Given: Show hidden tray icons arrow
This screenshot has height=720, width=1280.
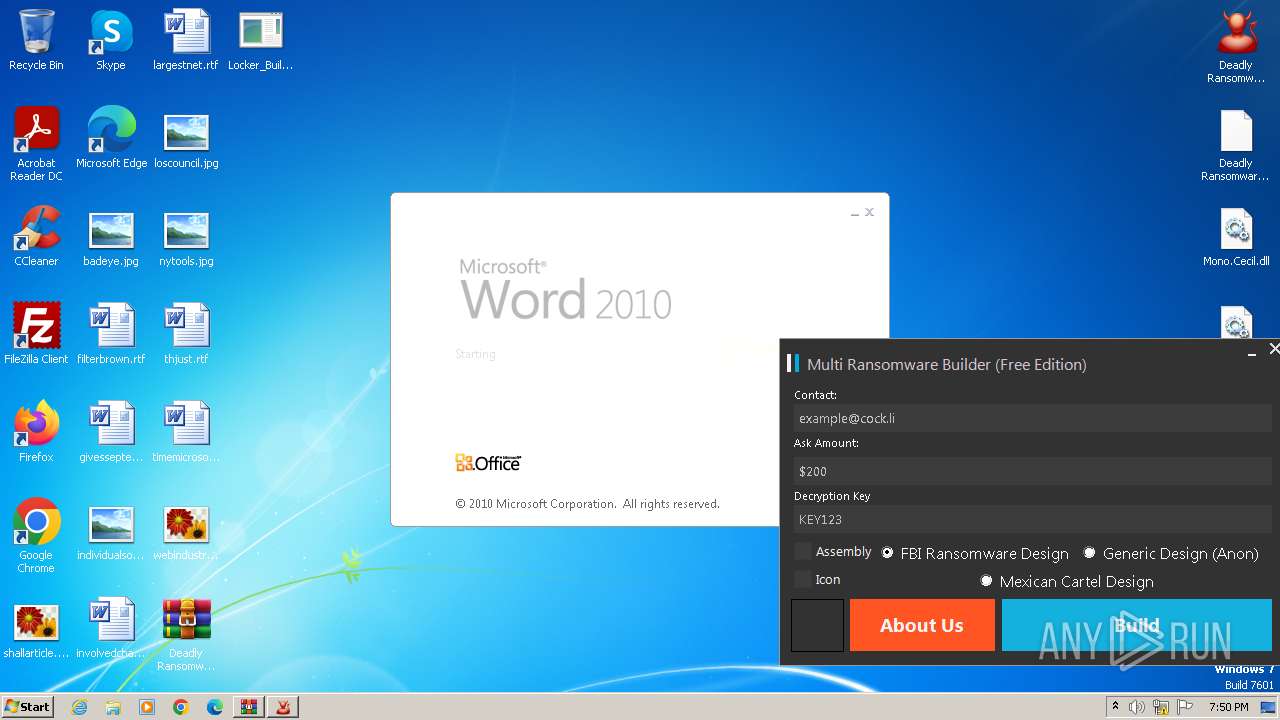Looking at the screenshot, I should click(x=1115, y=707).
